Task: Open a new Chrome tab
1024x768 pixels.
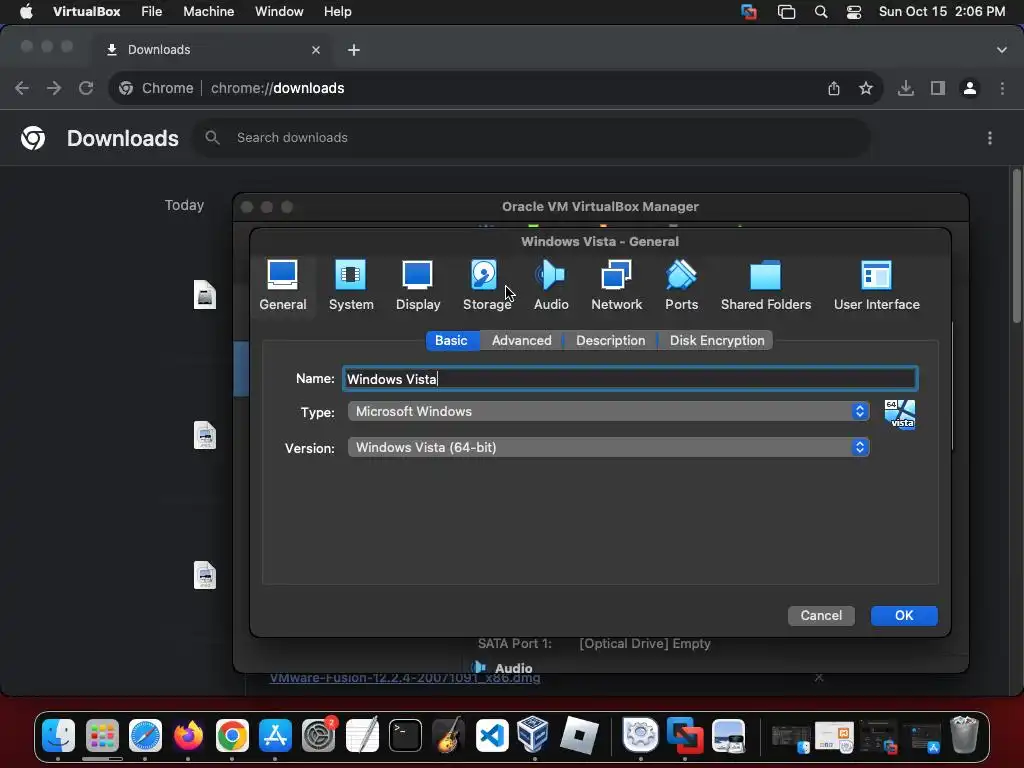Action: [353, 50]
